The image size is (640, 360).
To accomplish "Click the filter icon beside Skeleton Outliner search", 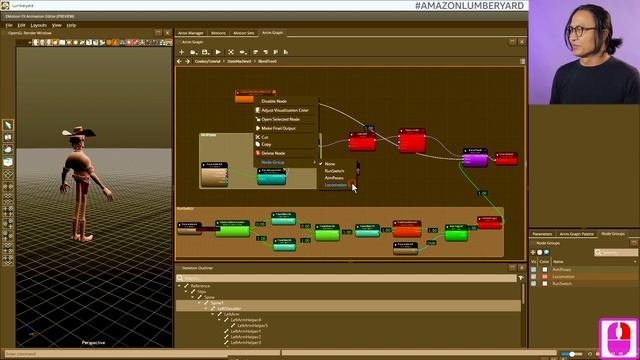I will (x=521, y=278).
